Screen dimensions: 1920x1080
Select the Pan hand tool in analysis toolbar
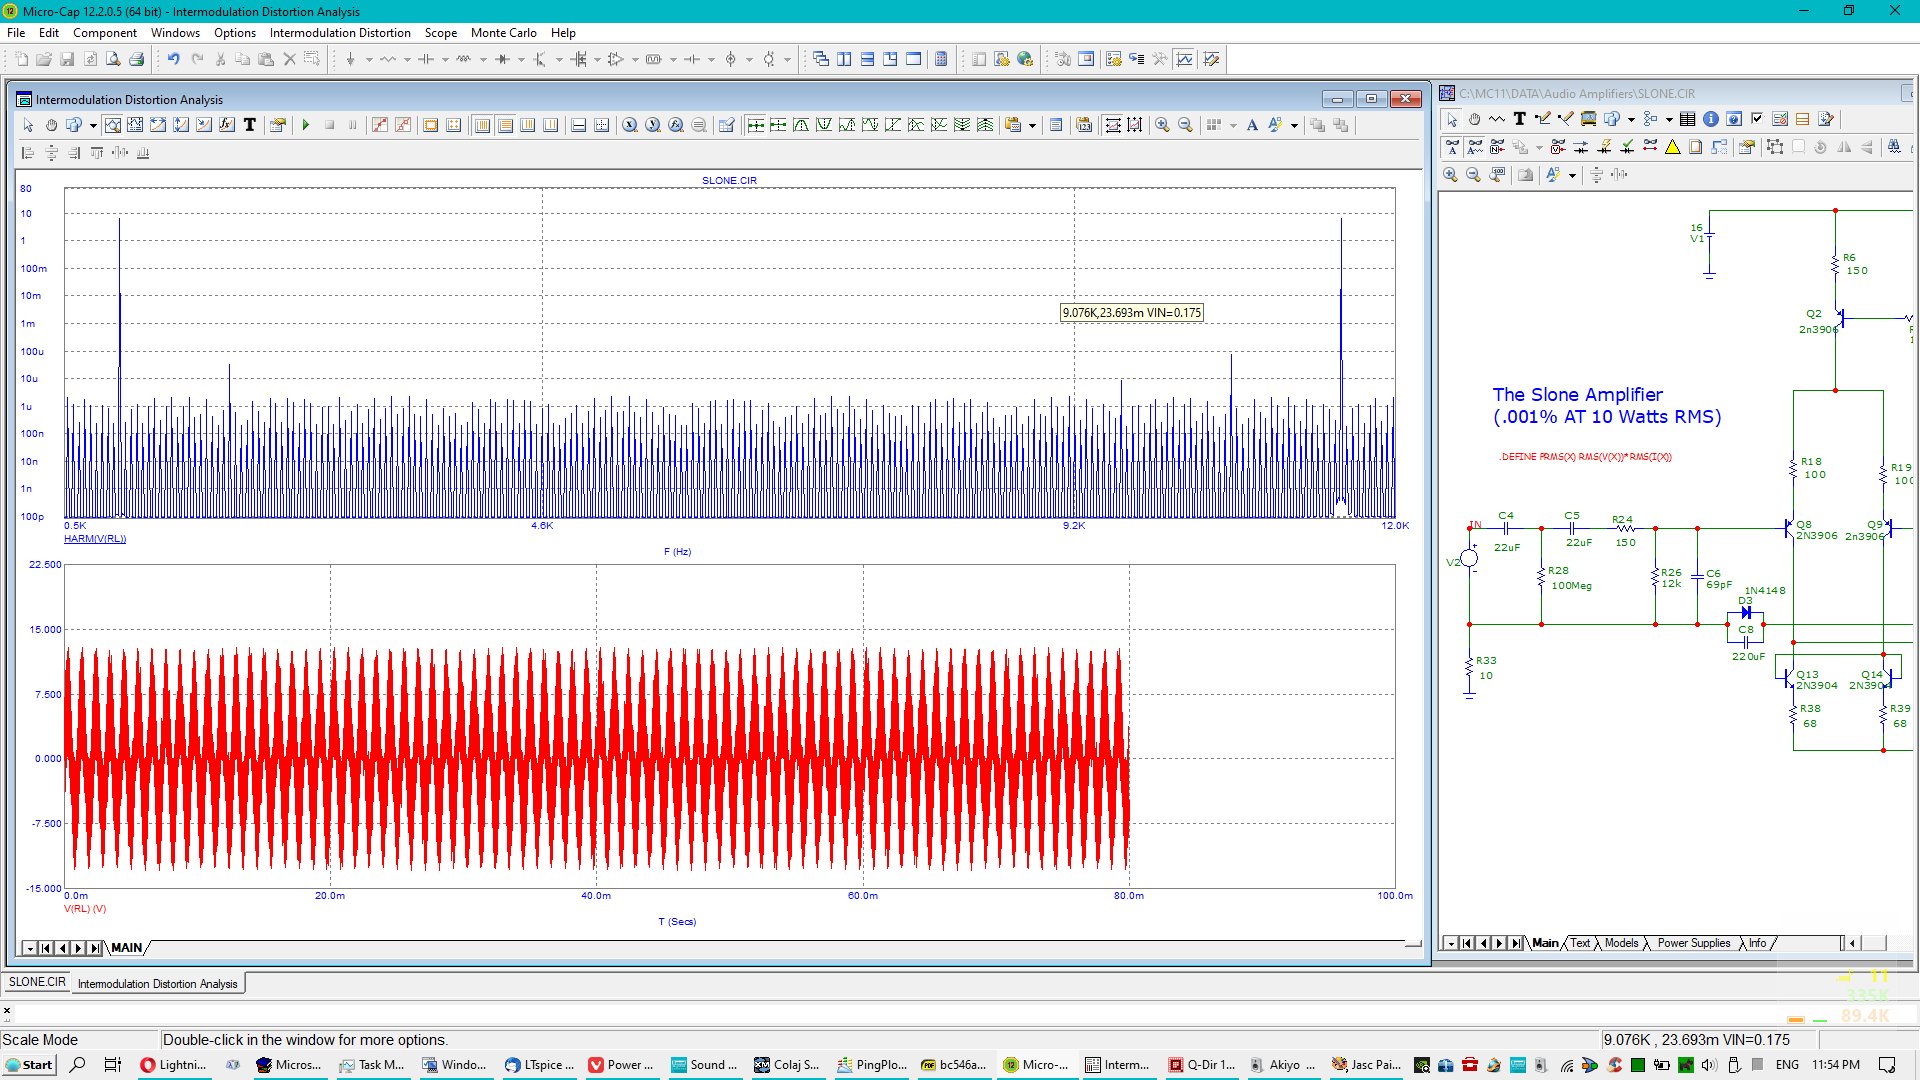click(x=51, y=125)
